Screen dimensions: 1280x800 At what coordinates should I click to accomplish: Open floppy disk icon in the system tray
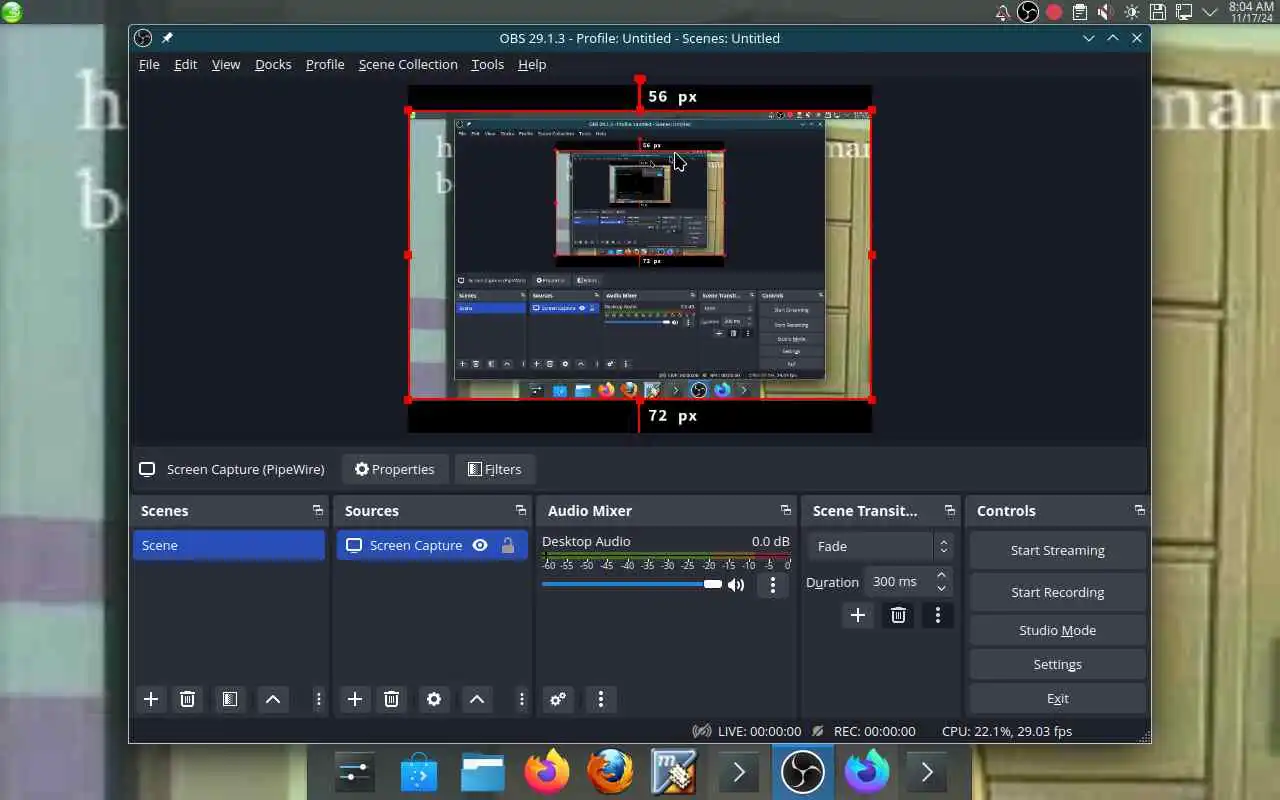tap(1158, 12)
